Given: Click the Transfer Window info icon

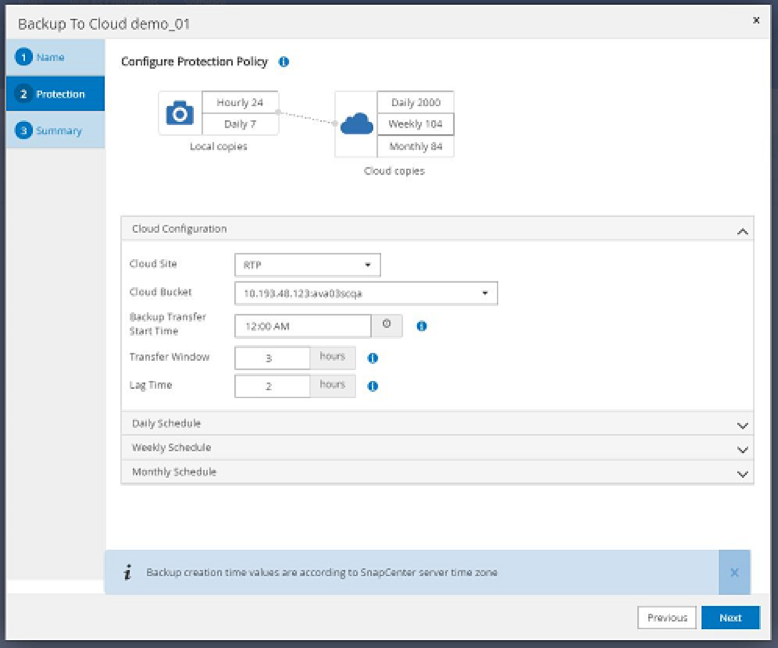Looking at the screenshot, I should (373, 357).
